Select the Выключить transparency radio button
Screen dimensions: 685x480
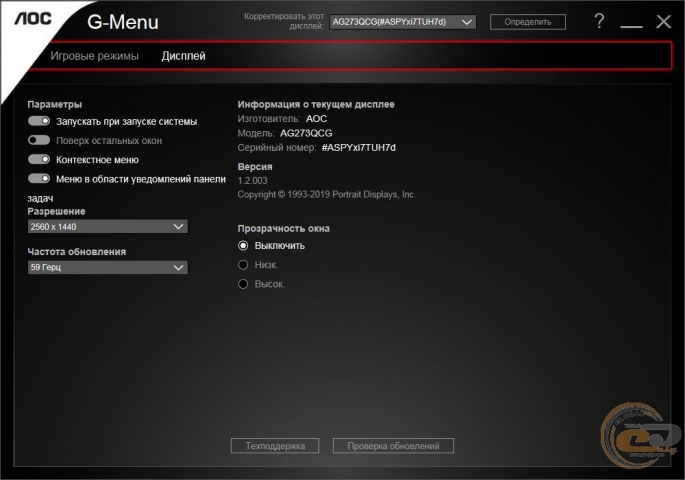(243, 245)
